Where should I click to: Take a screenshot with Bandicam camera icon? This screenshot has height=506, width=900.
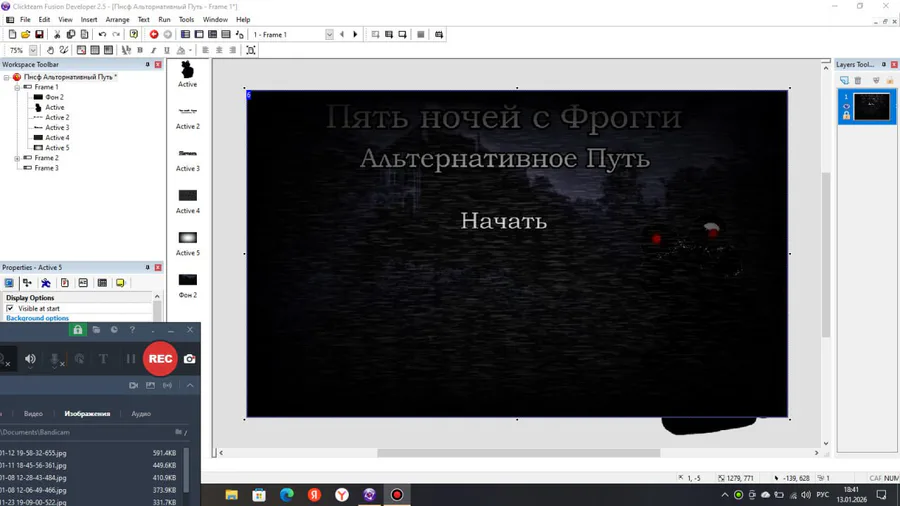tap(189, 359)
